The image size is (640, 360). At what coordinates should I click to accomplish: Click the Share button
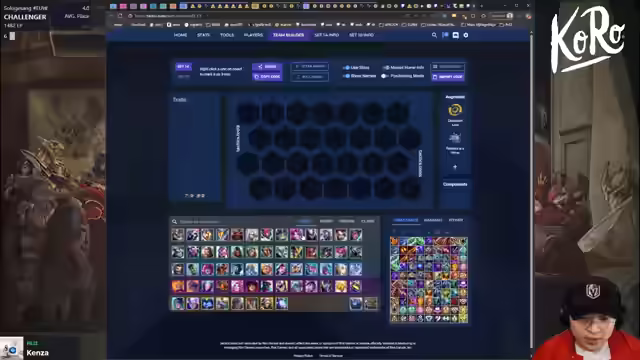point(267,67)
